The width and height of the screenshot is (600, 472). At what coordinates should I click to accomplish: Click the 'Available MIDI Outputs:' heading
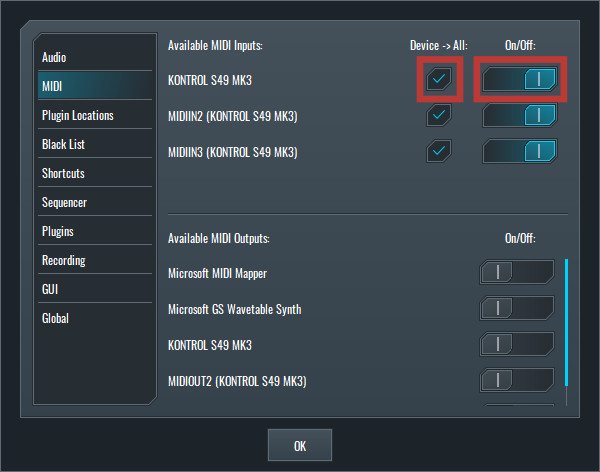[x=218, y=238]
